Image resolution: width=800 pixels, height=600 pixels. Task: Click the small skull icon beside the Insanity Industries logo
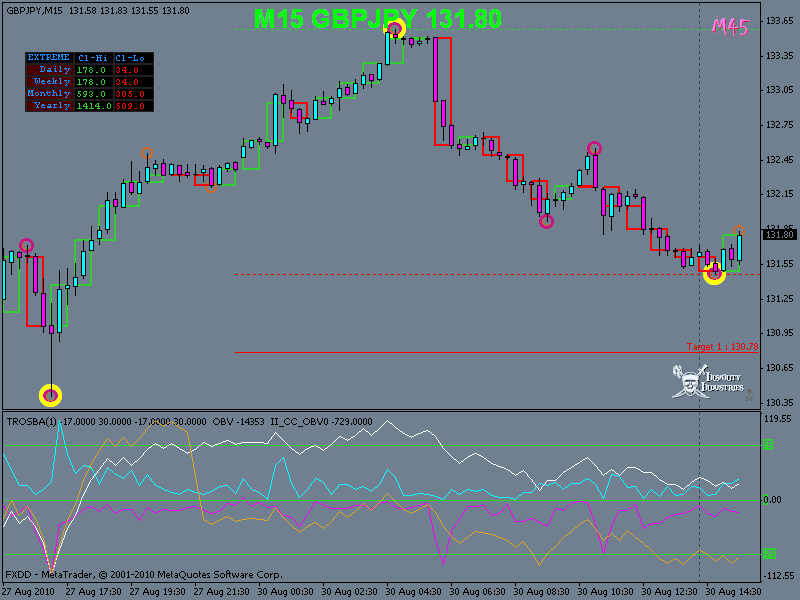[x=749, y=395]
